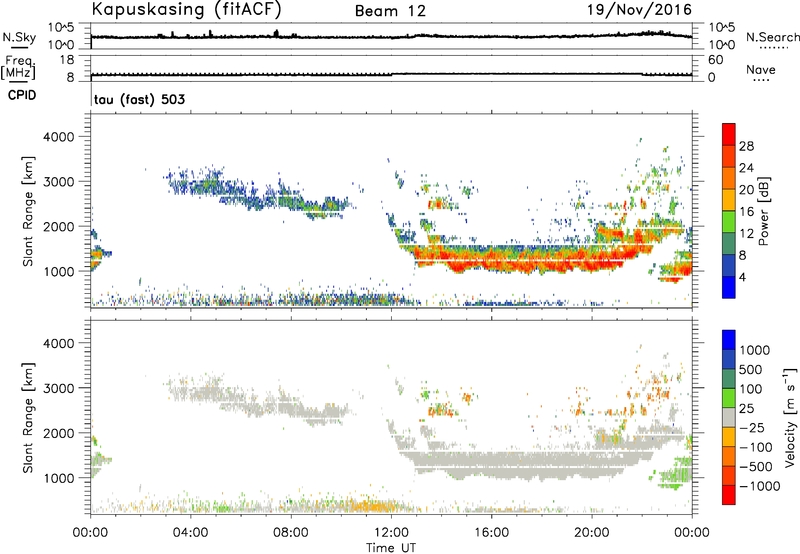The height and width of the screenshot is (554, 800).
Task: Select the '24' tick on the Power scale
Action: (746, 168)
